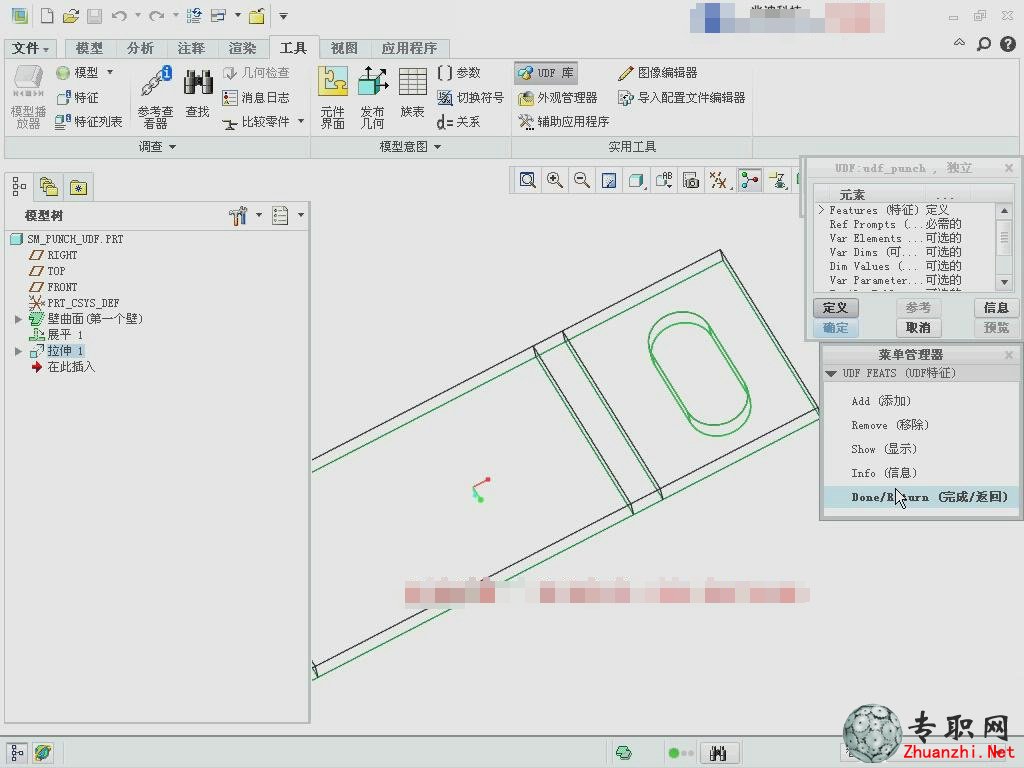Toggle the UDF 库 library button
This screenshot has width=1024, height=768.
(545, 72)
